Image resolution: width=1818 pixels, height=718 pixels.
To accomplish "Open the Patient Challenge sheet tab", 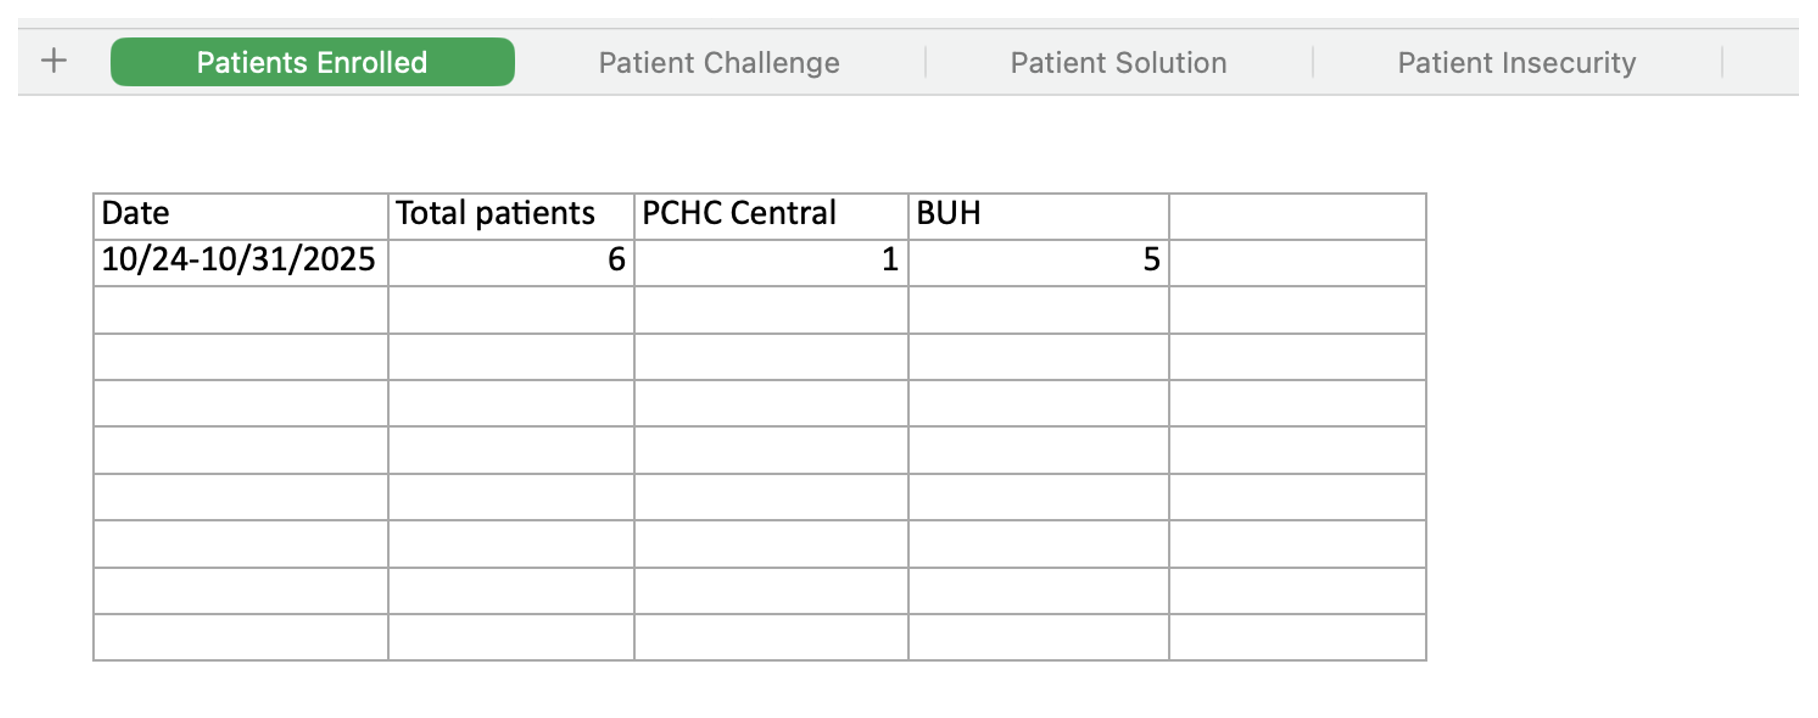I will tap(719, 63).
